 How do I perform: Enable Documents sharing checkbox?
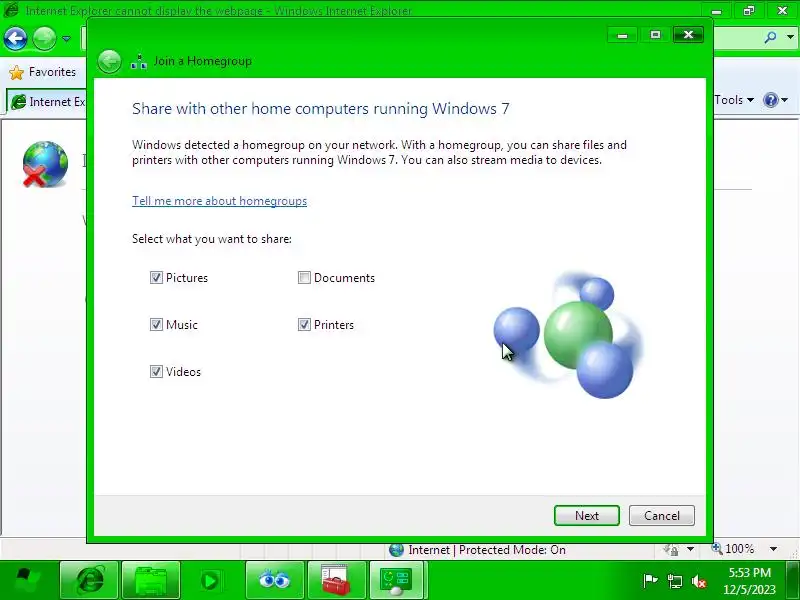pos(304,278)
